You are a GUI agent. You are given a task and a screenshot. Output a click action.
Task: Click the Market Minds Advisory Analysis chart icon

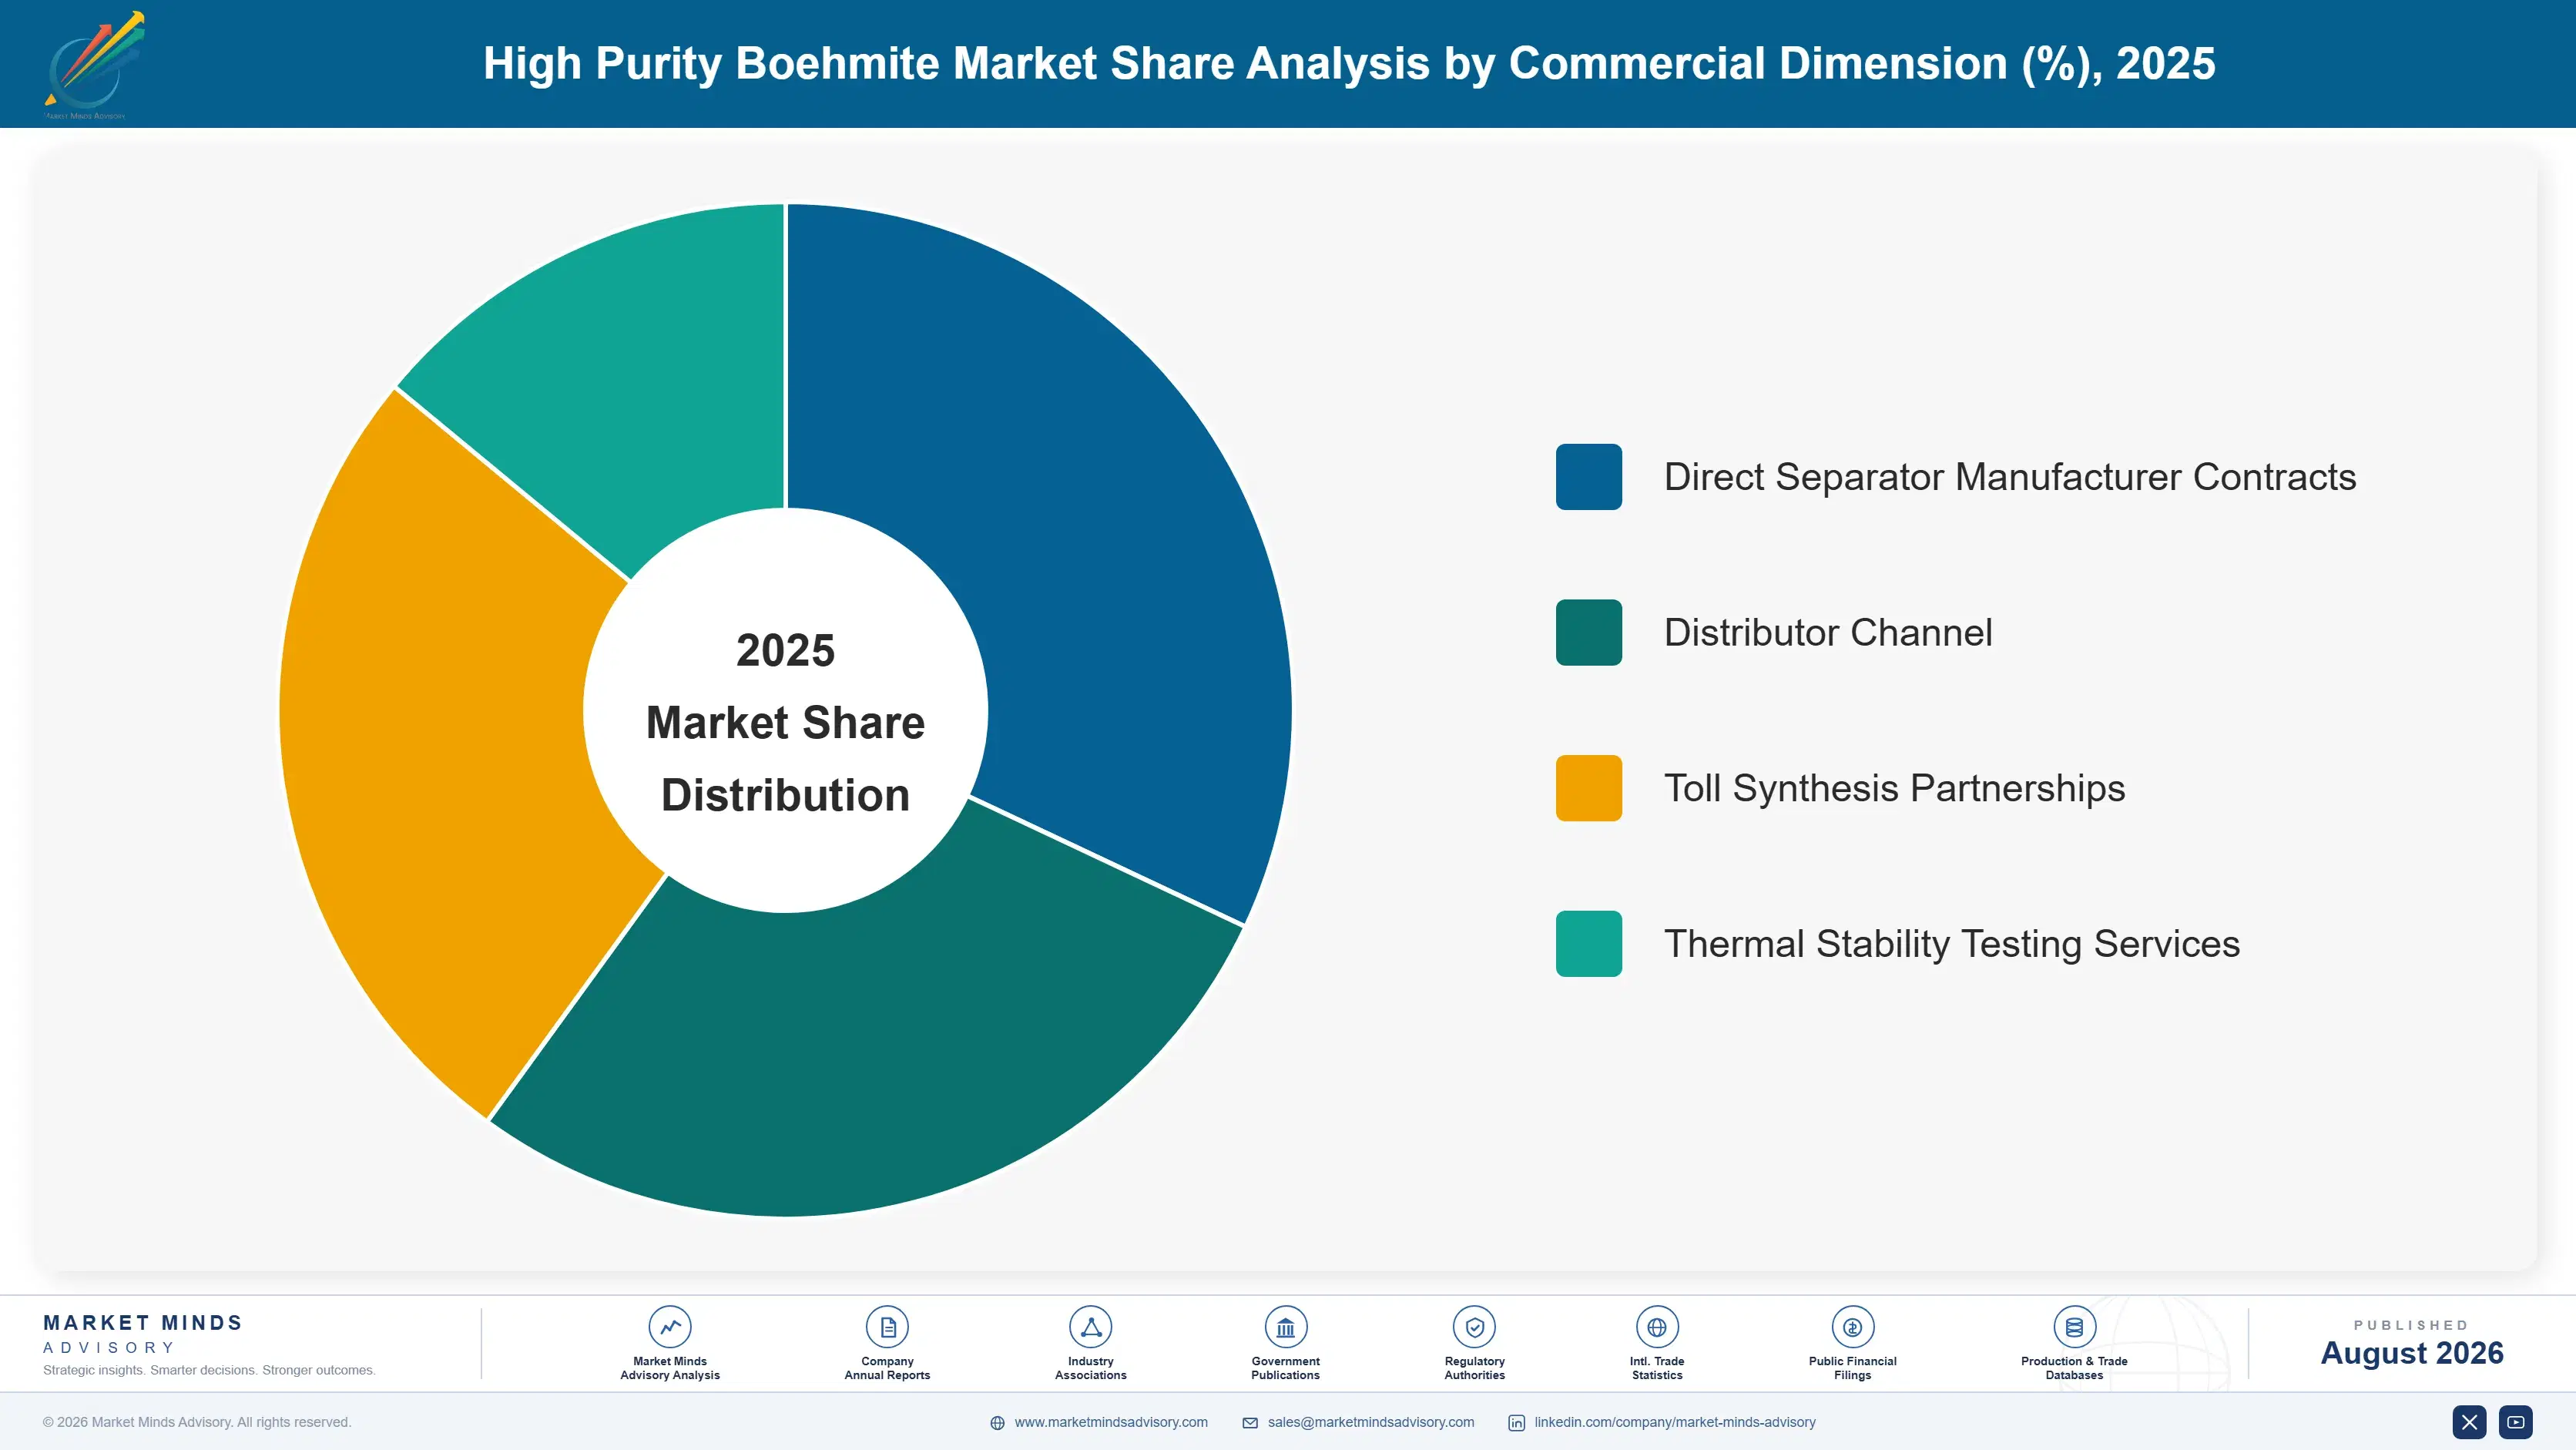670,1327
